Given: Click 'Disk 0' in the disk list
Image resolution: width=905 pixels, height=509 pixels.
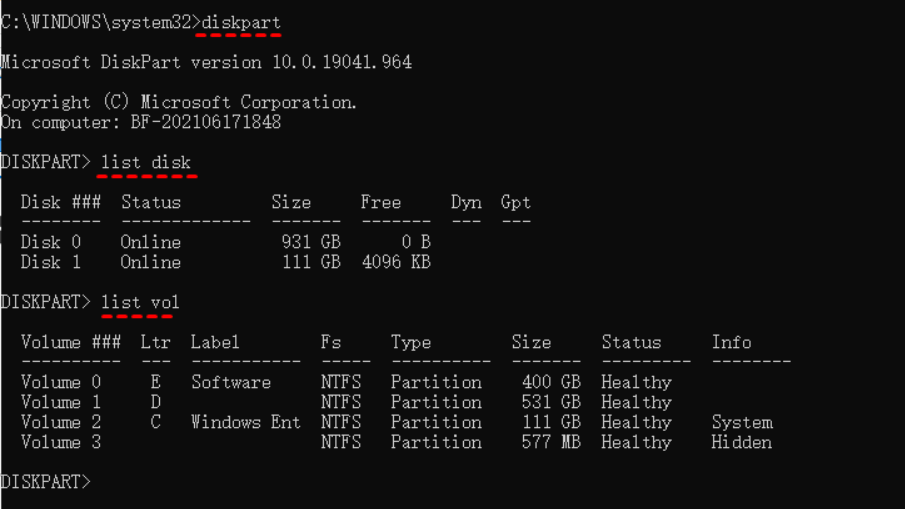Looking at the screenshot, I should tap(51, 242).
